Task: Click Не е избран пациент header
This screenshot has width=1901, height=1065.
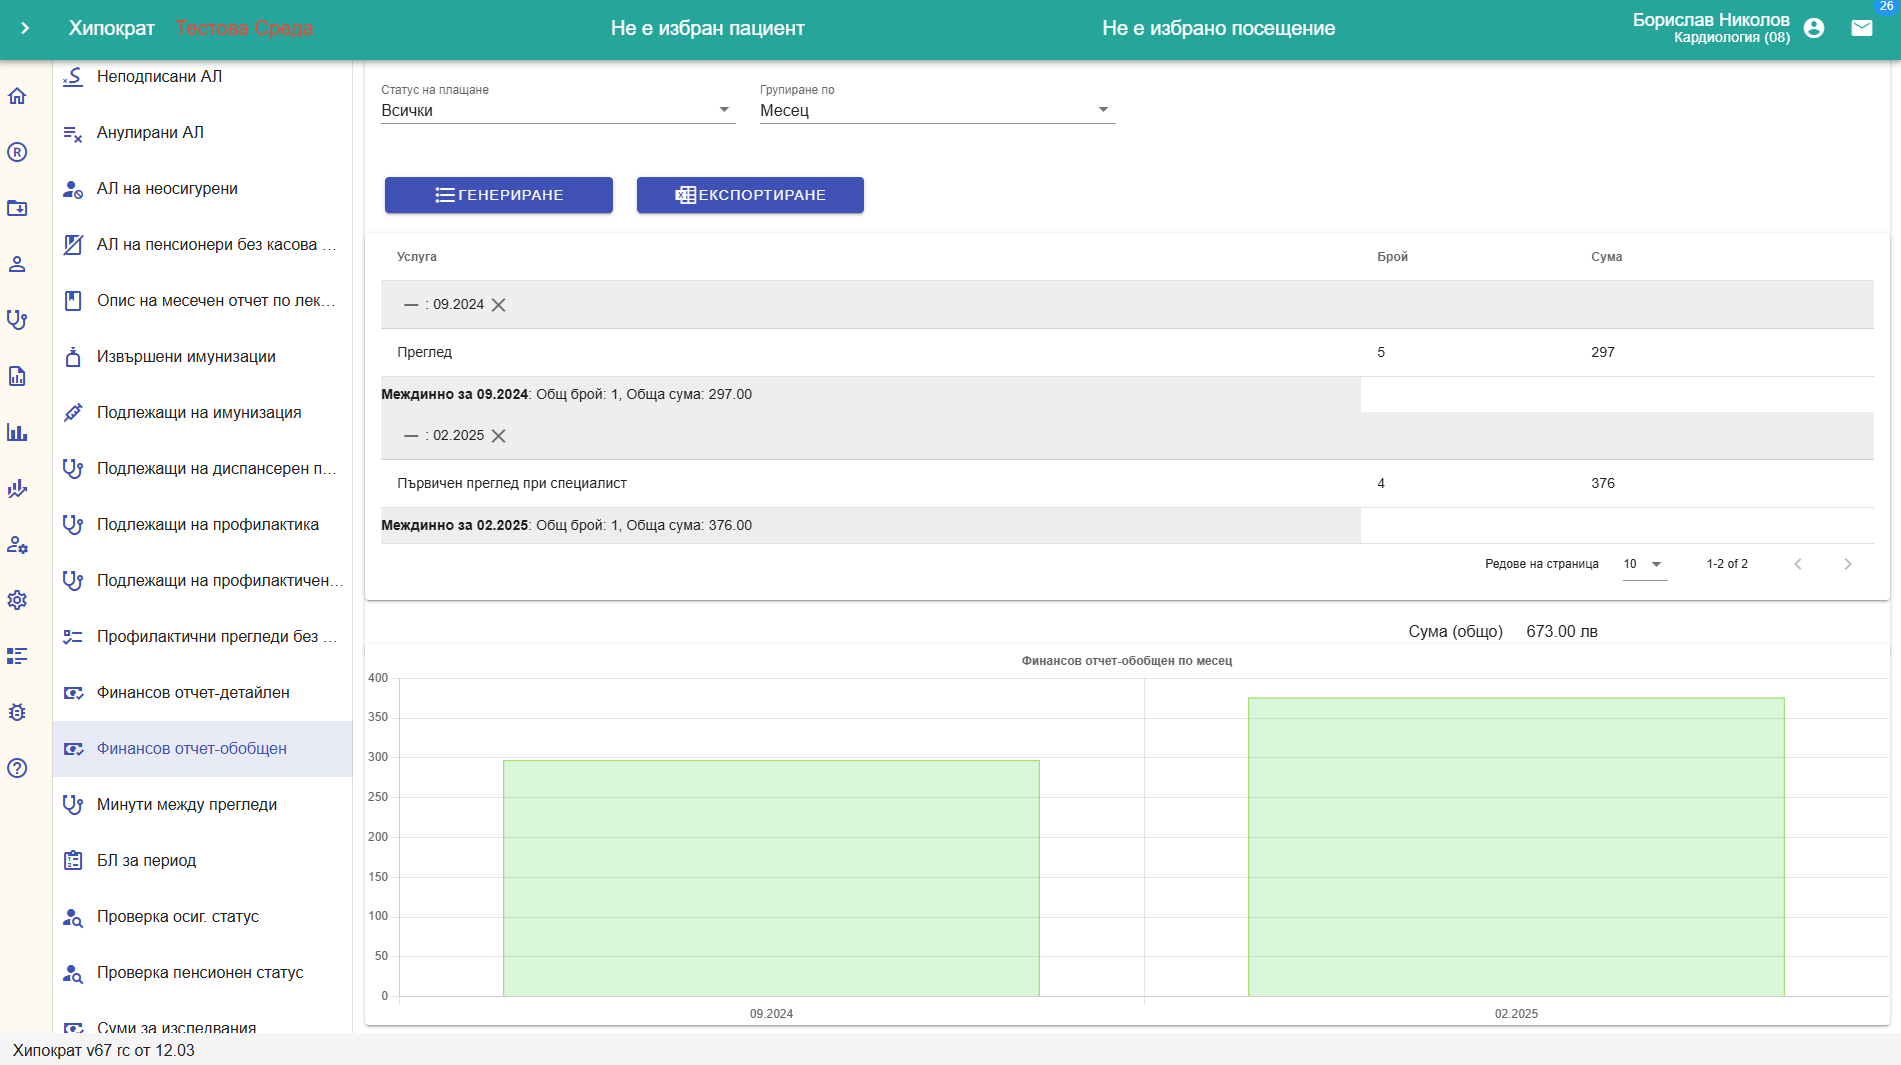Action: click(x=707, y=28)
